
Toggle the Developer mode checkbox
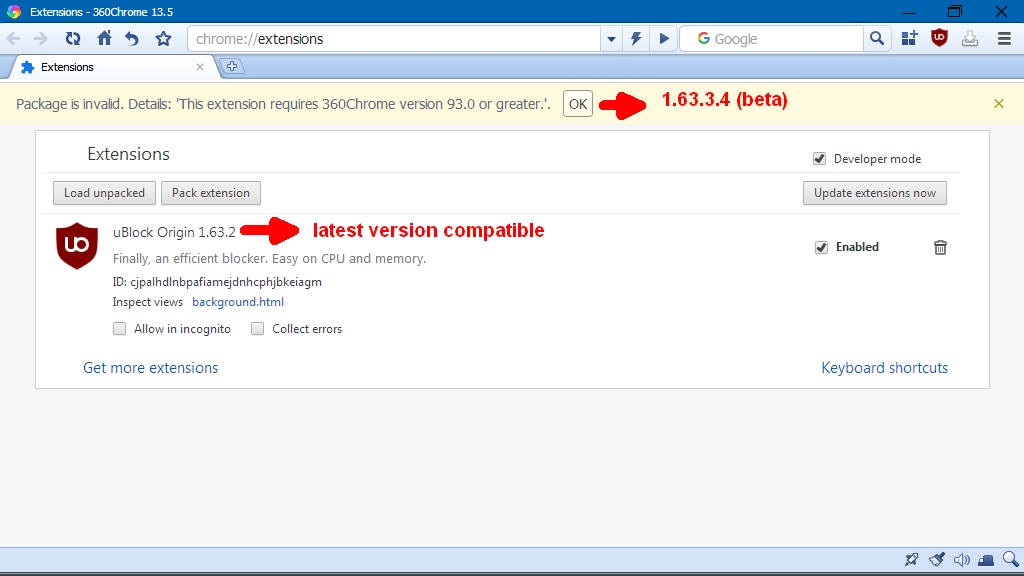pos(819,159)
